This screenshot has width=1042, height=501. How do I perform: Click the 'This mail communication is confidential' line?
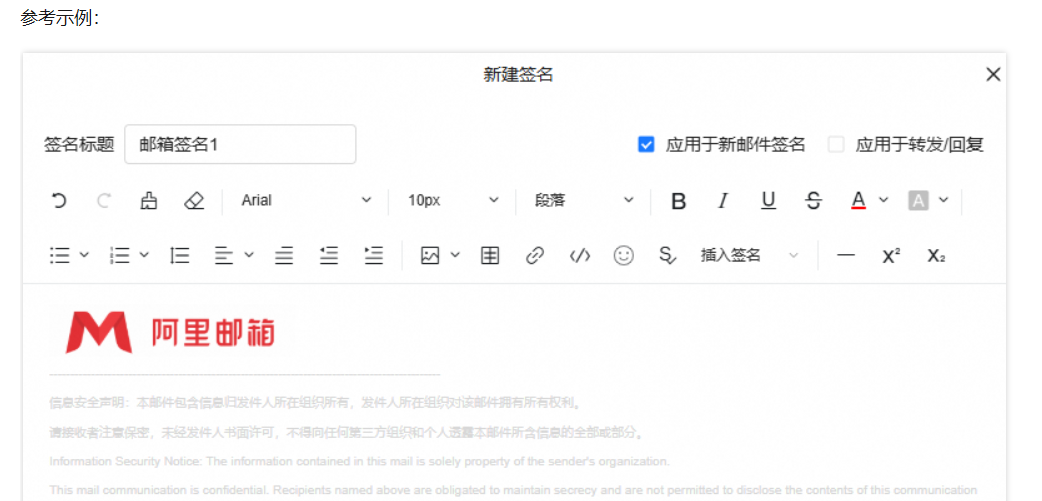coord(513,490)
